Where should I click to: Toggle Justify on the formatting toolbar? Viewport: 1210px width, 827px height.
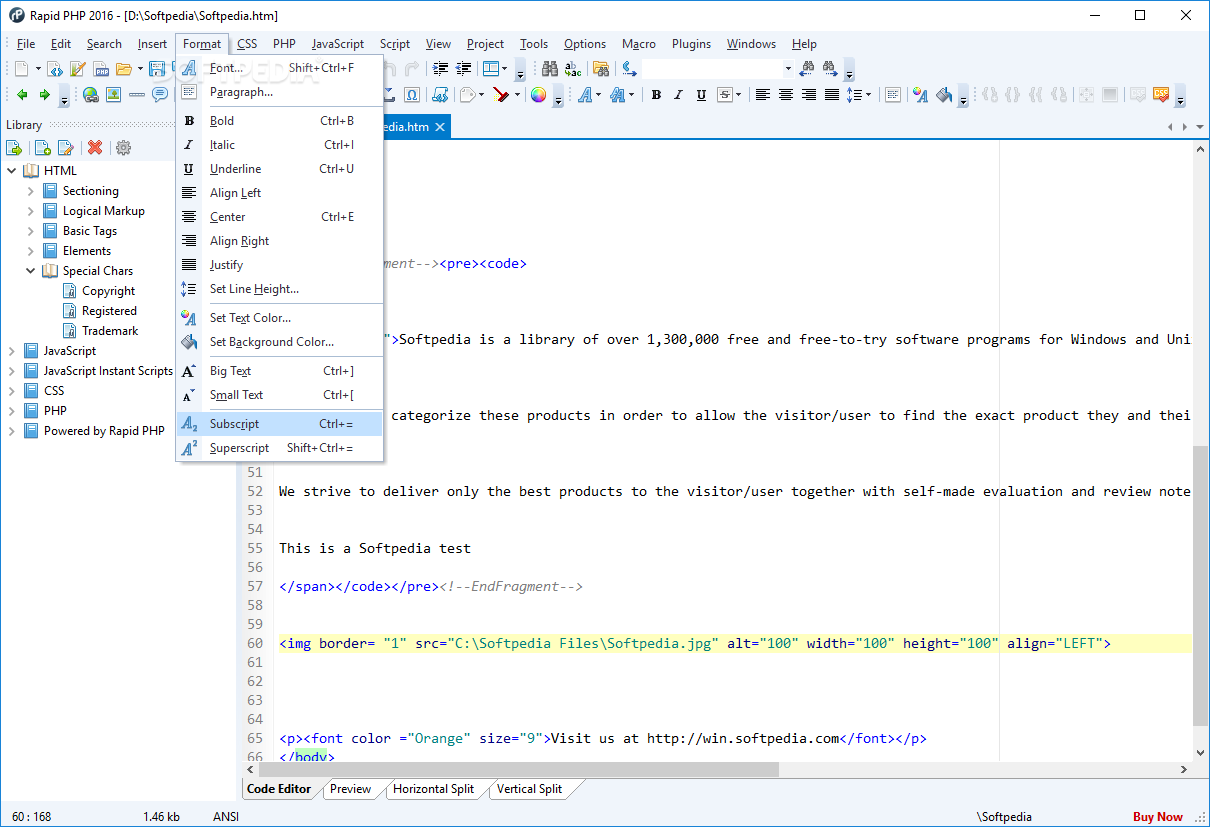click(x=831, y=95)
